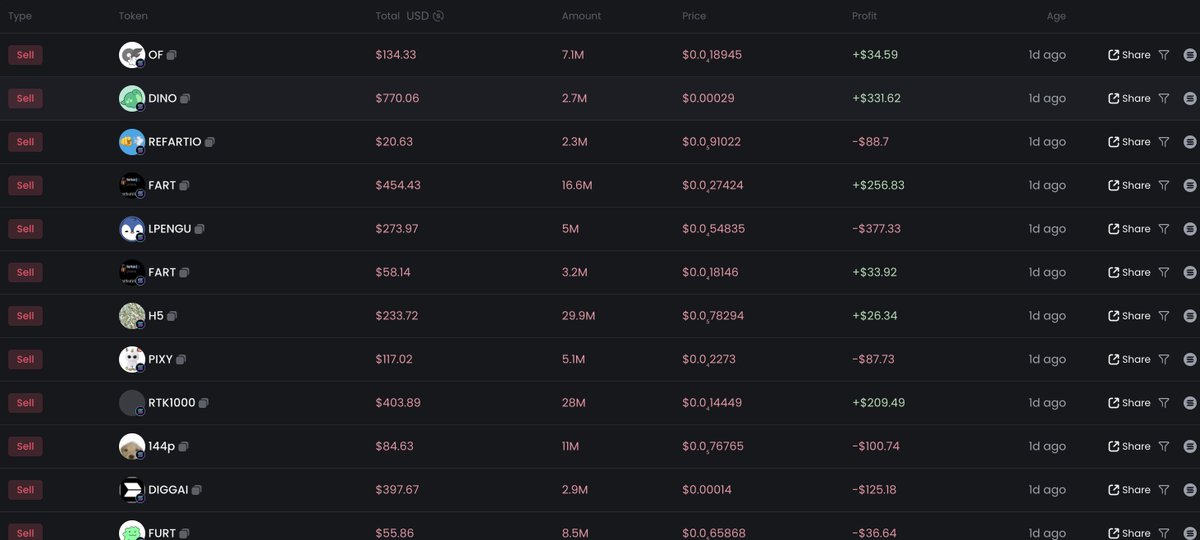
Task: Filter trades by the RTK1000 token
Action: pos(1163,403)
